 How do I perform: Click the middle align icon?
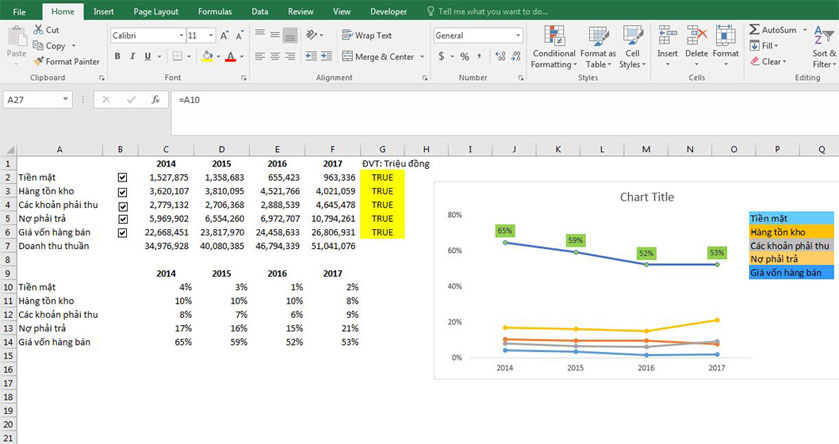275,34
